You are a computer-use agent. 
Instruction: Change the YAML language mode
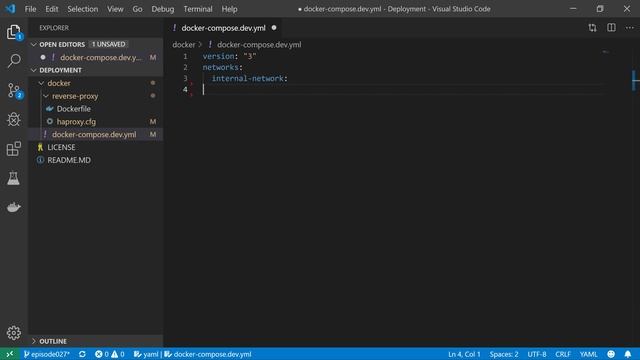click(x=588, y=354)
